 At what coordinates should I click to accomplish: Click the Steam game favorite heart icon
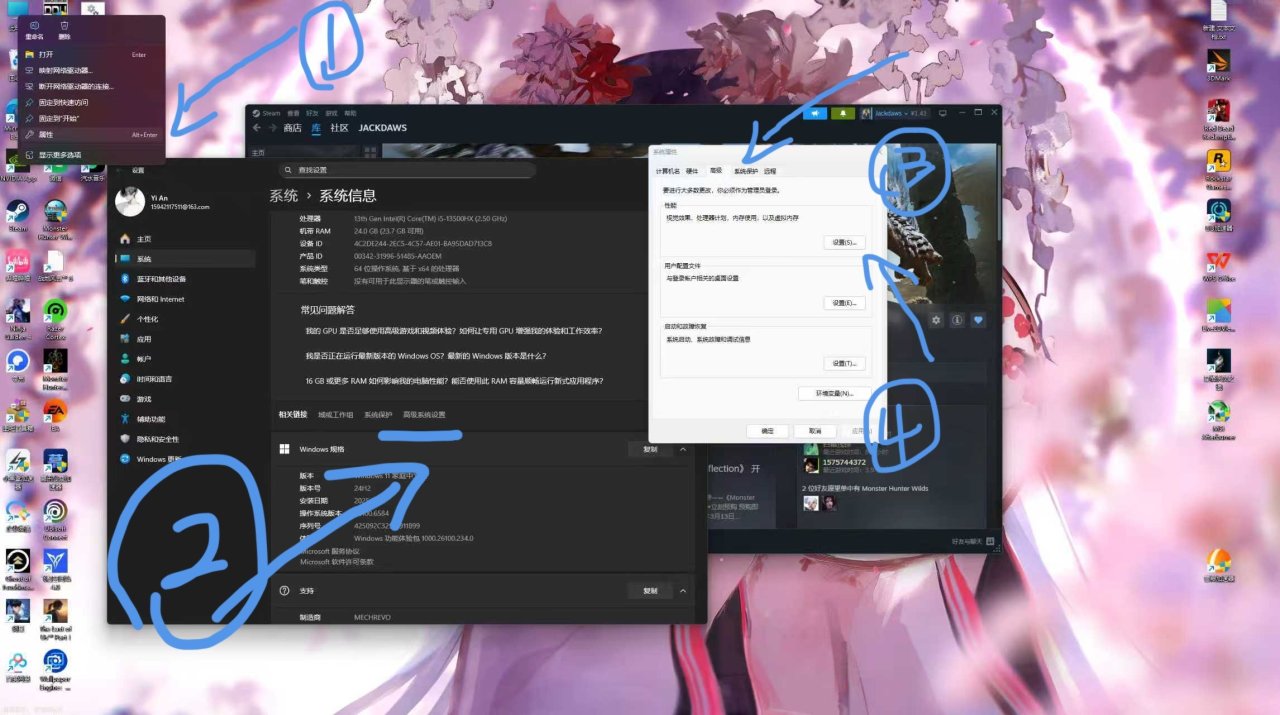pyautogui.click(x=978, y=320)
